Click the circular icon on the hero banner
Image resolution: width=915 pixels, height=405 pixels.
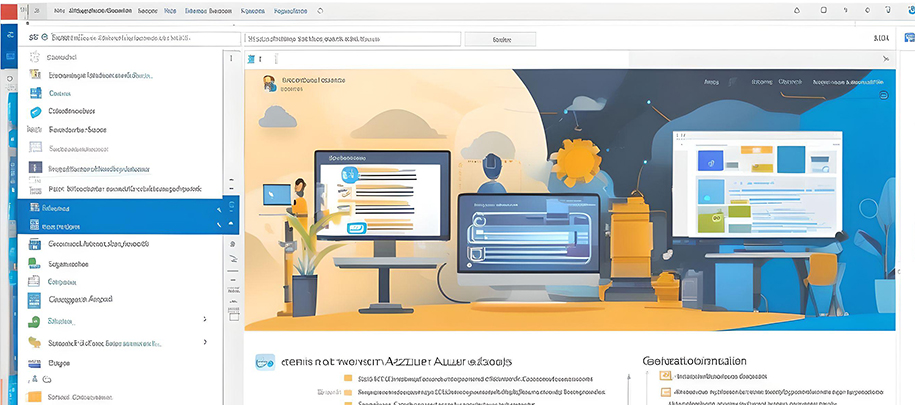883,96
